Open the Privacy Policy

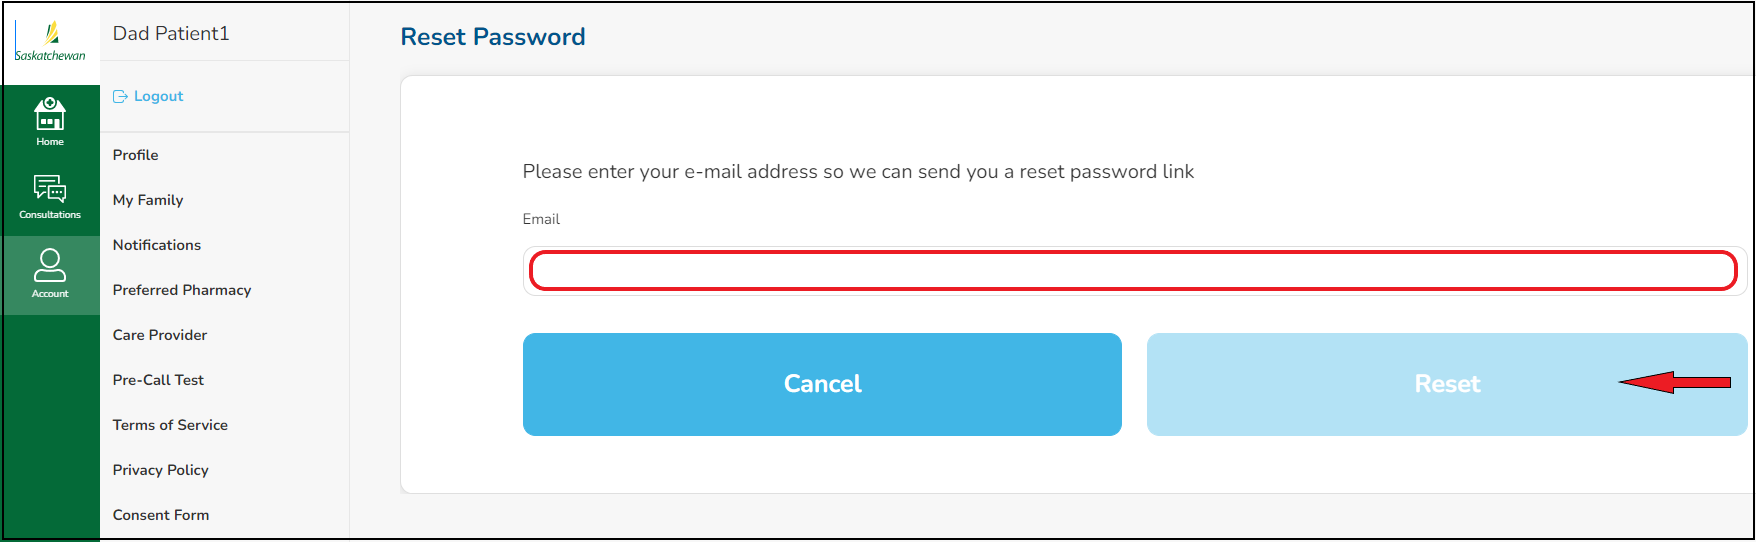pos(161,470)
